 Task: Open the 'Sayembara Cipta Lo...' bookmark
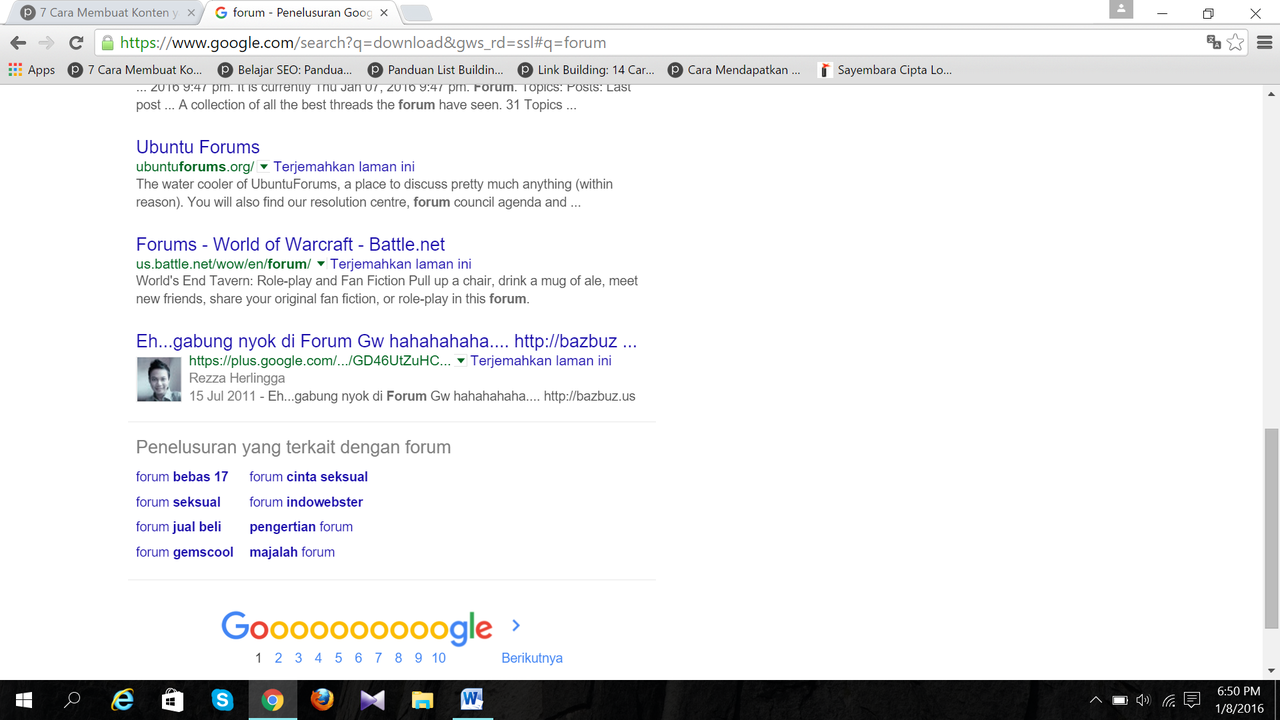(x=885, y=70)
